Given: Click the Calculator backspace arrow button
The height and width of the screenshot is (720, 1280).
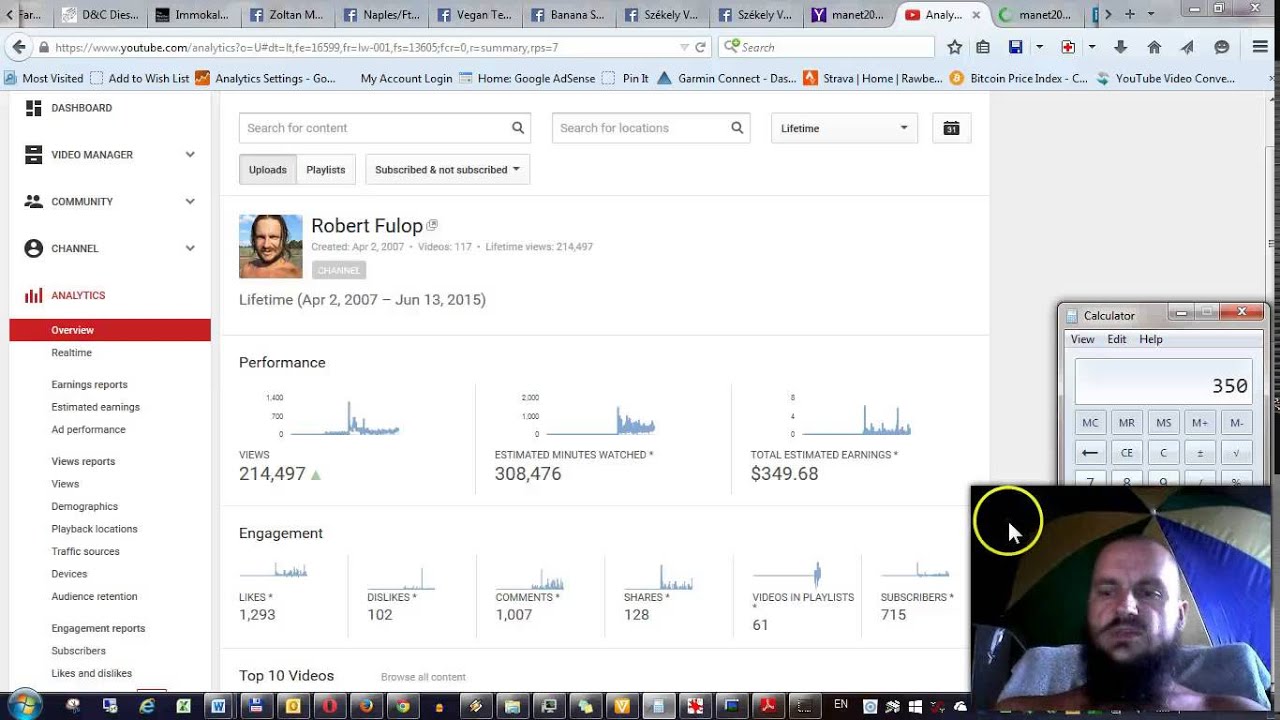Looking at the screenshot, I should point(1090,453).
